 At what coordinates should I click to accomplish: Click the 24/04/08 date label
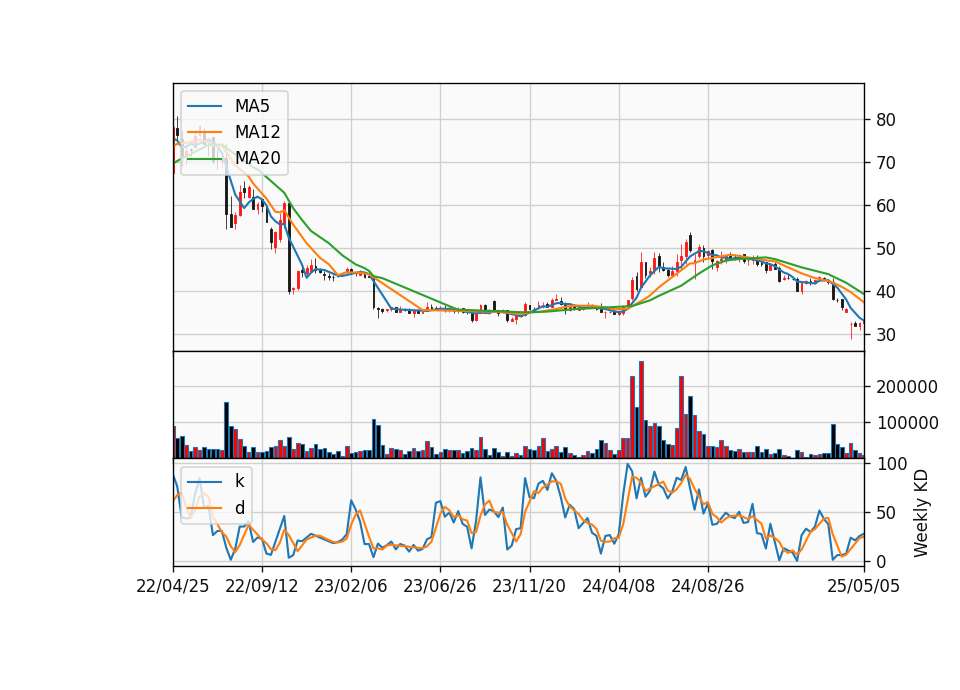point(618,586)
